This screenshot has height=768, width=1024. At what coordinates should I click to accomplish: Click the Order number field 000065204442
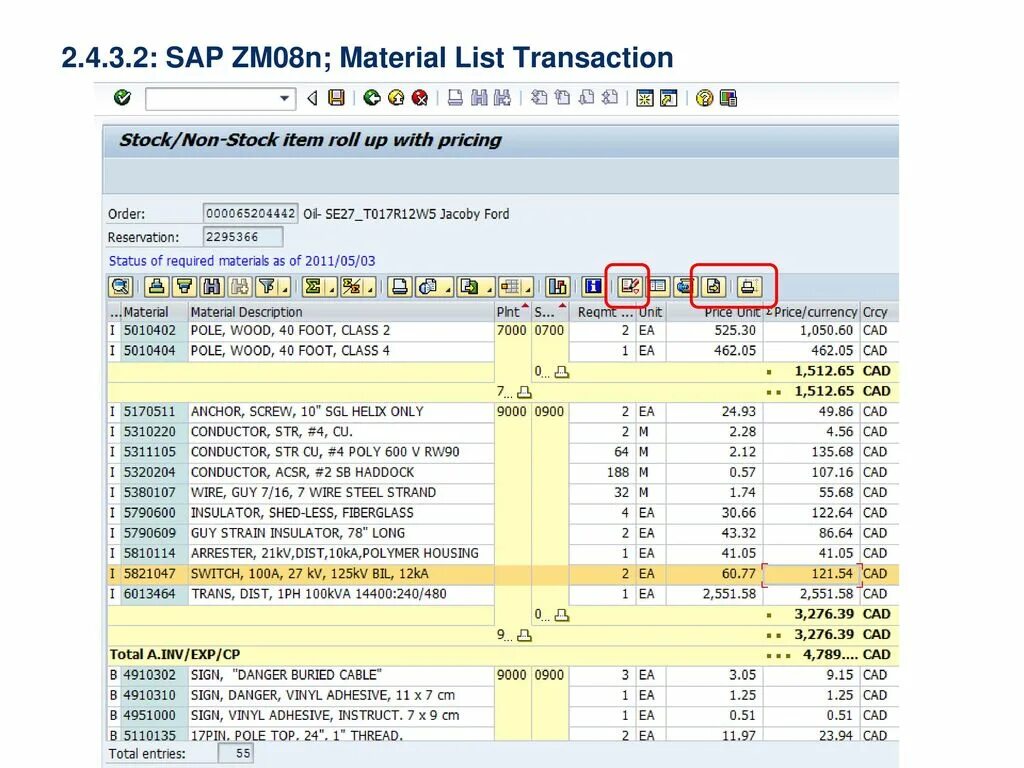coord(251,214)
